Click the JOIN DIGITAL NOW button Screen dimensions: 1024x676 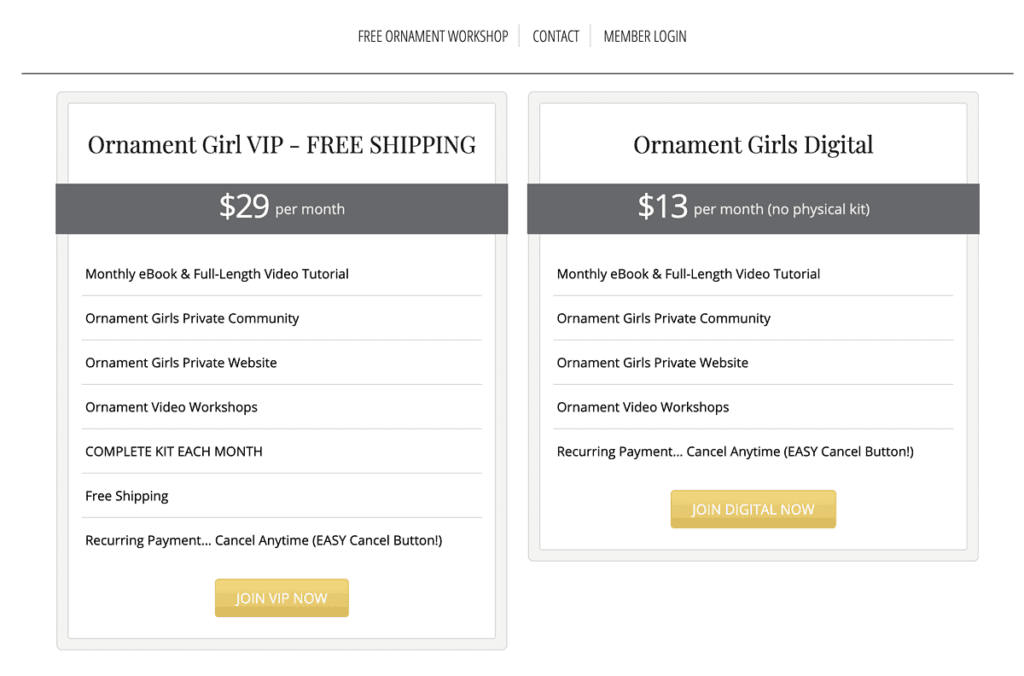coord(753,508)
